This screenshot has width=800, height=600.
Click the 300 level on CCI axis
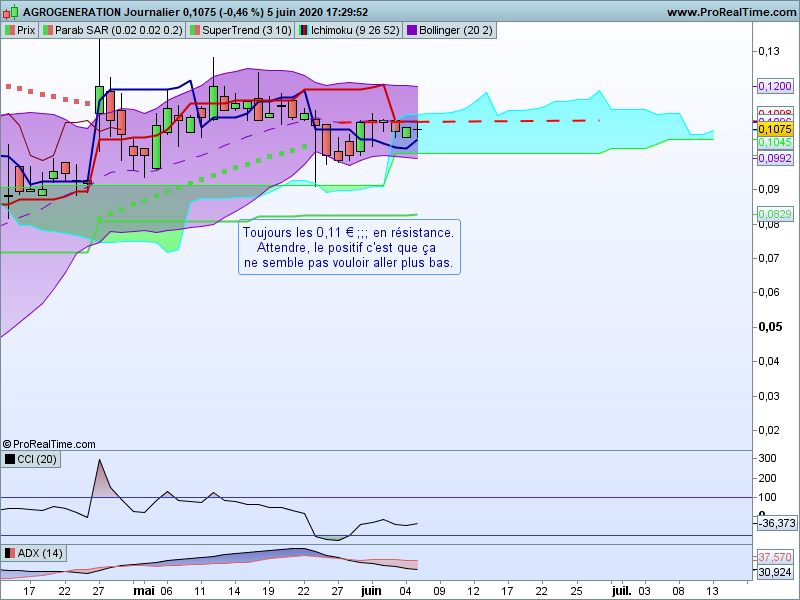point(767,458)
